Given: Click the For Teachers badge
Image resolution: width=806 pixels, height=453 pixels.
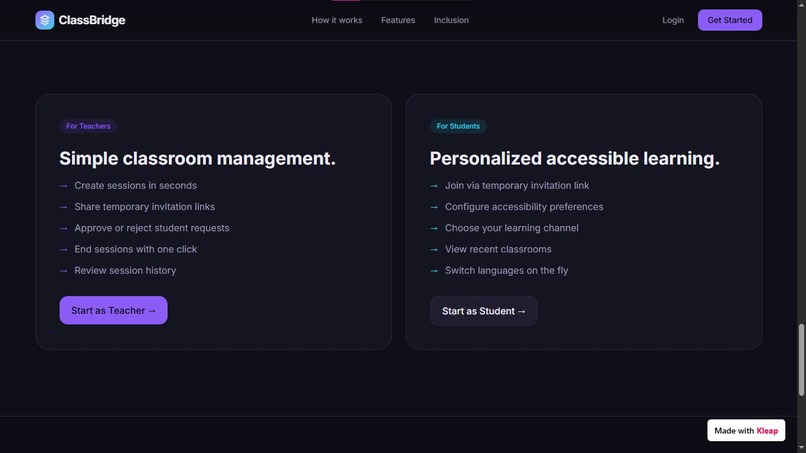Looking at the screenshot, I should [x=88, y=126].
